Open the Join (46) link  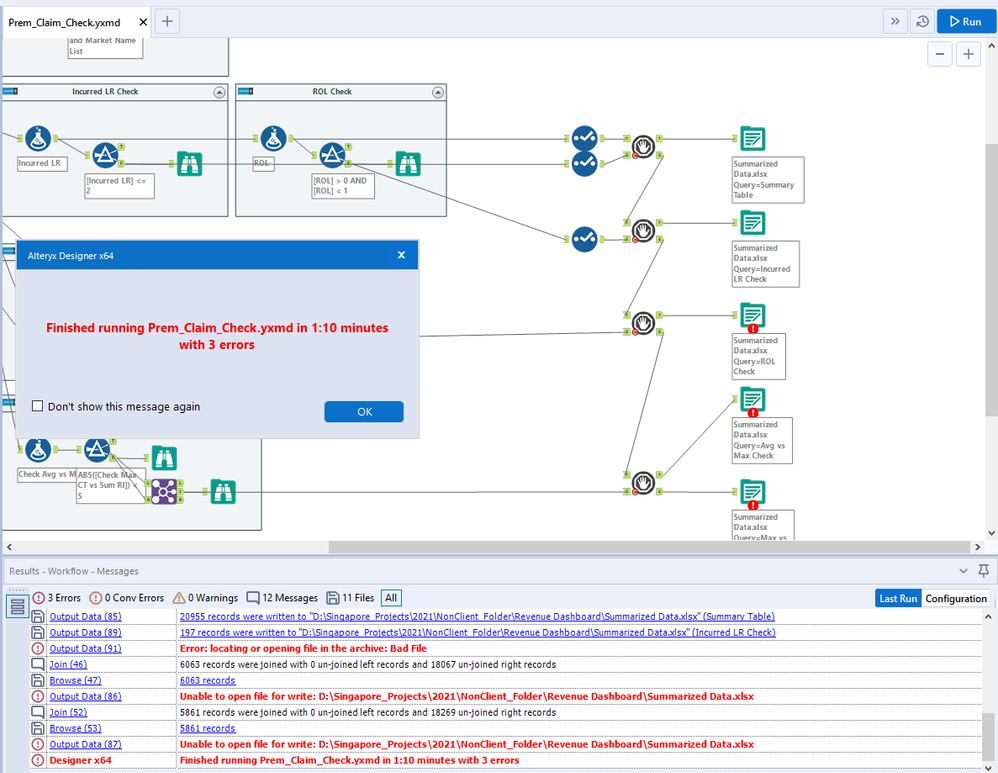pos(68,664)
